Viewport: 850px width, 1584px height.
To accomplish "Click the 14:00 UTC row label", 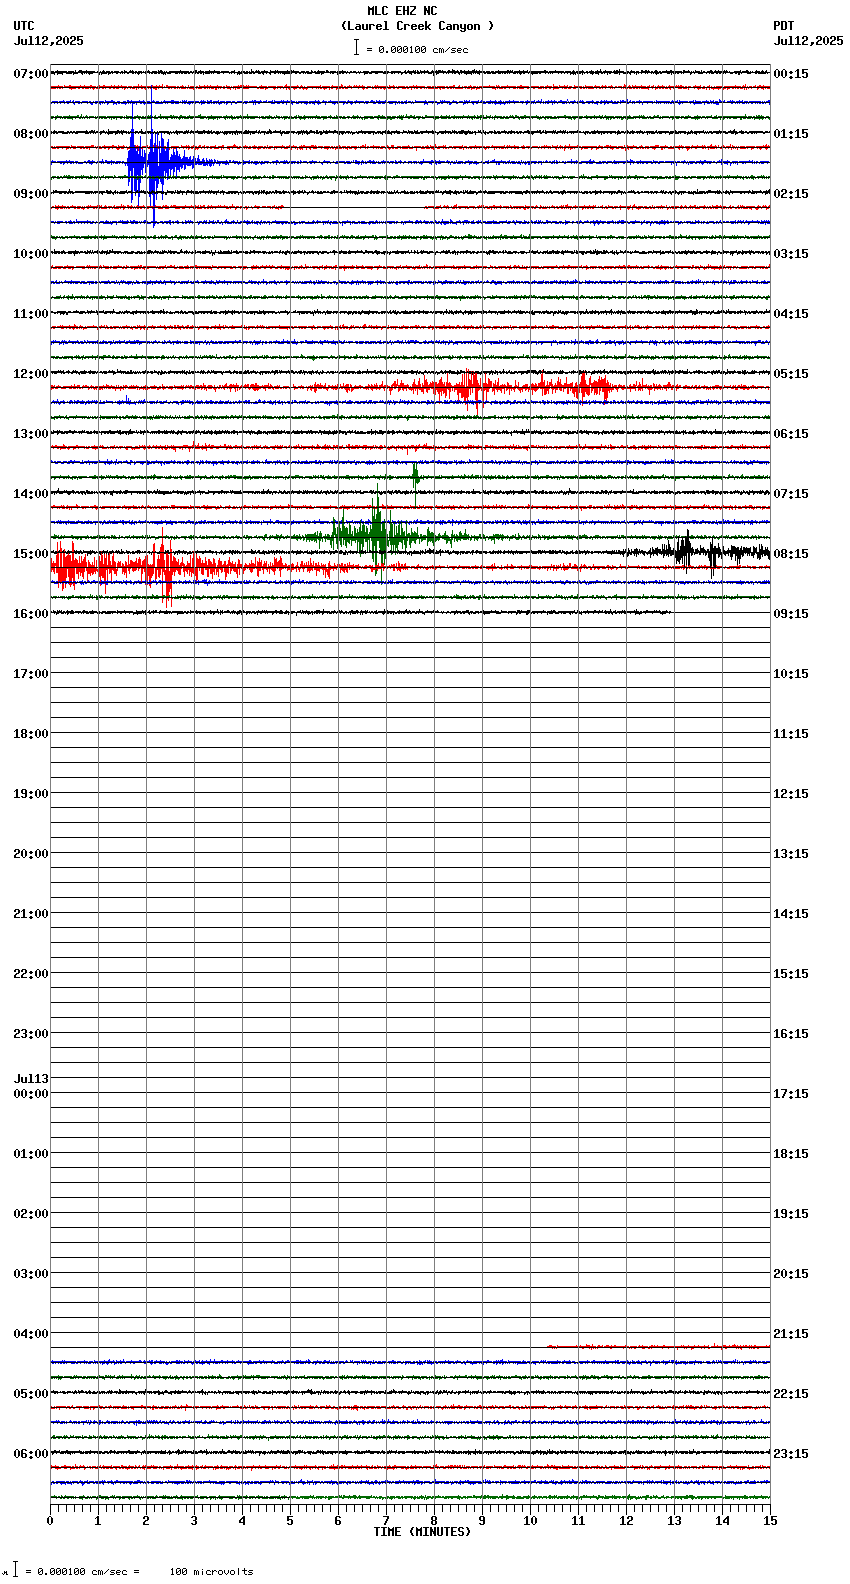I will coord(31,494).
